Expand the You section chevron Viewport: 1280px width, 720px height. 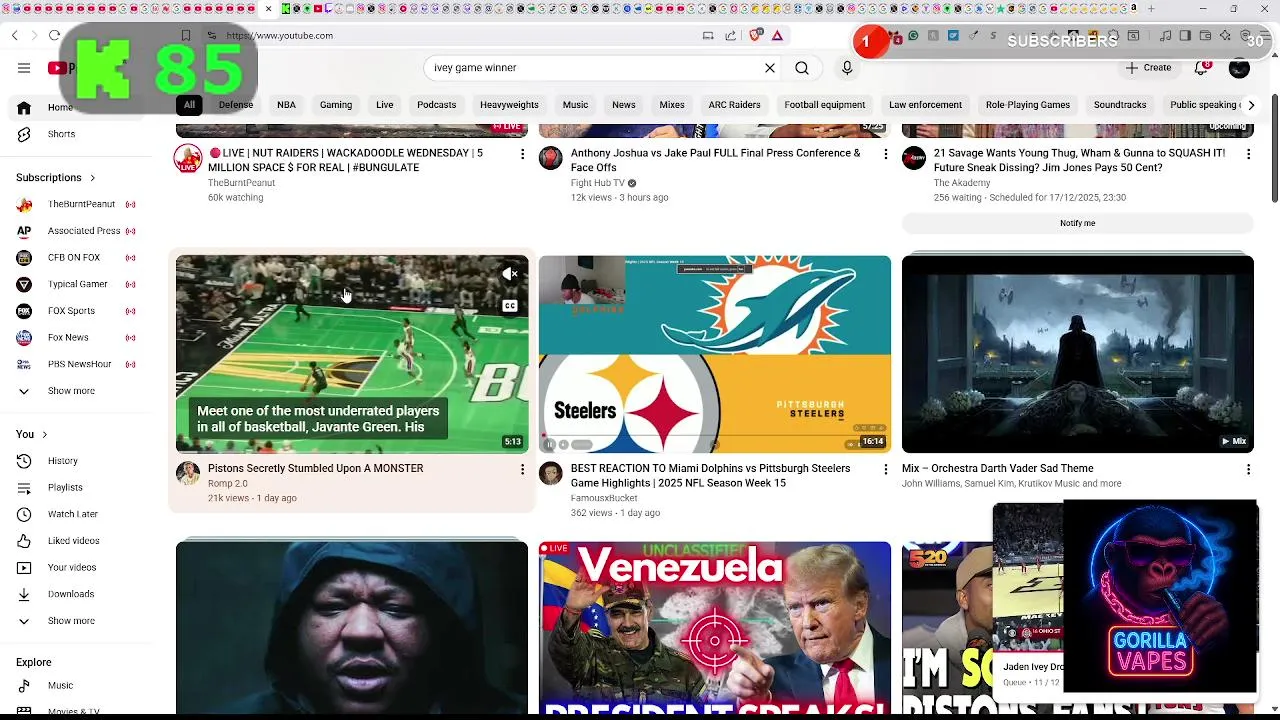tap(44, 434)
